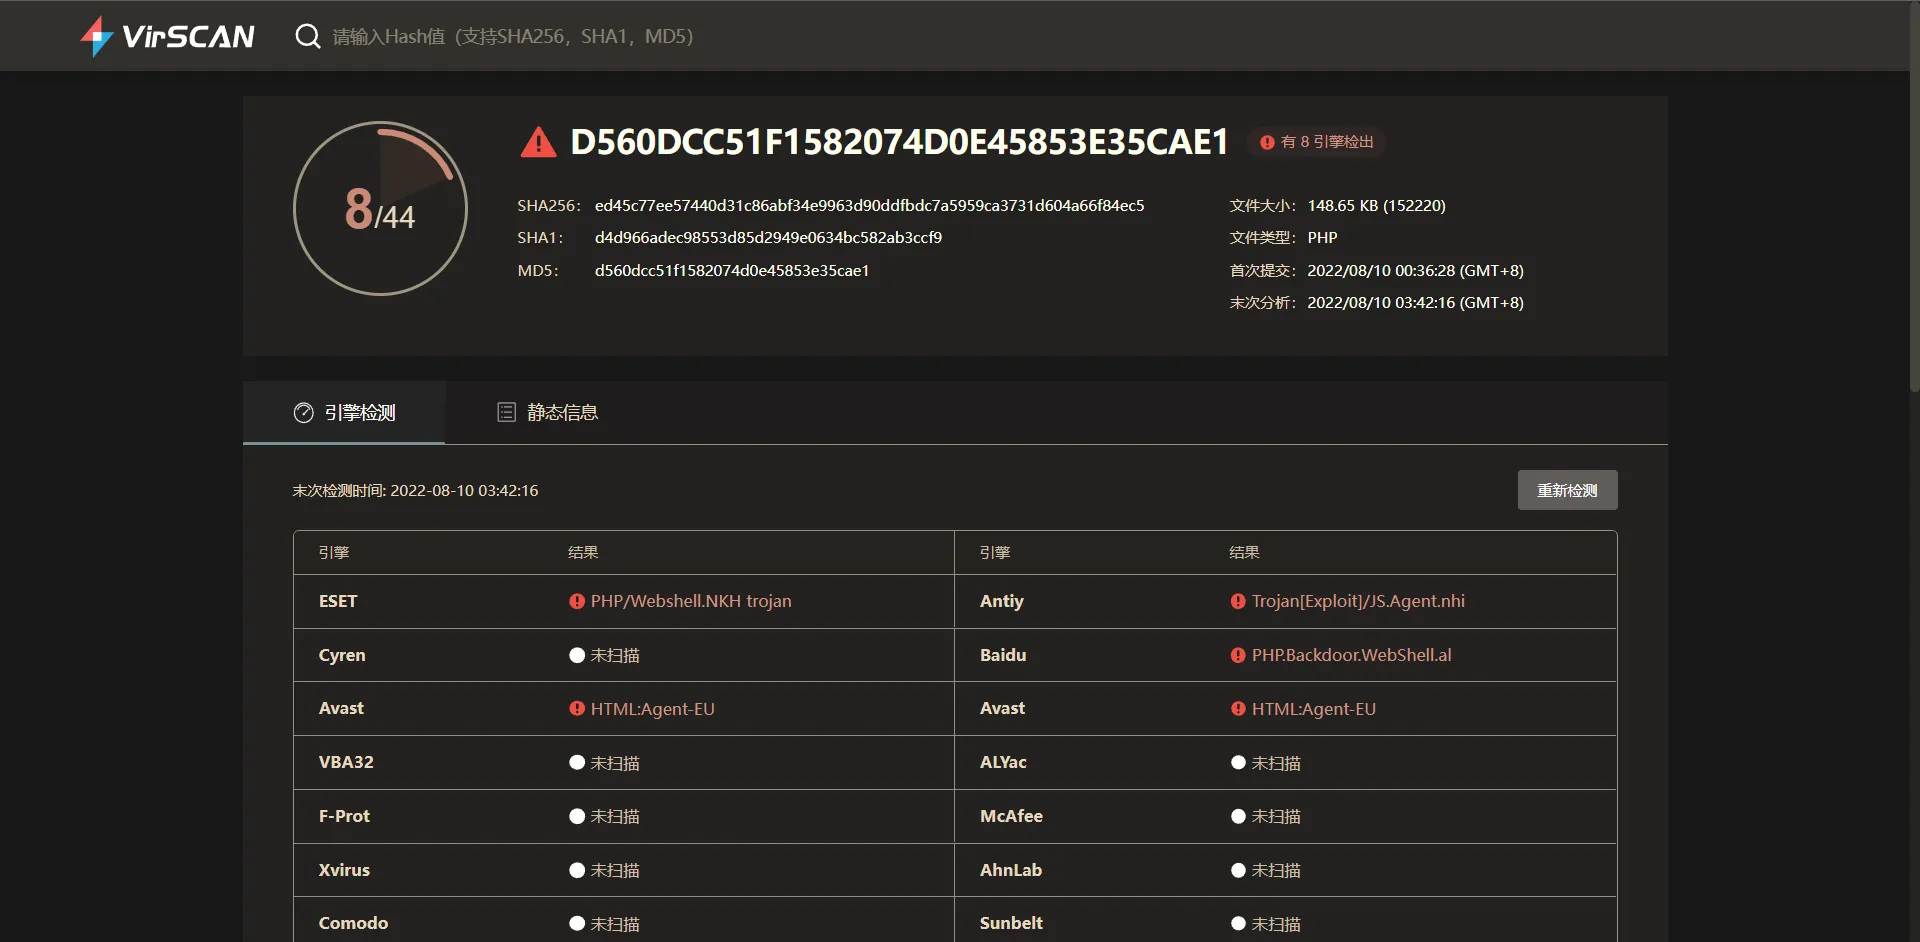The height and width of the screenshot is (942, 1920).
Task: Click the search magnifier icon
Action: (308, 36)
